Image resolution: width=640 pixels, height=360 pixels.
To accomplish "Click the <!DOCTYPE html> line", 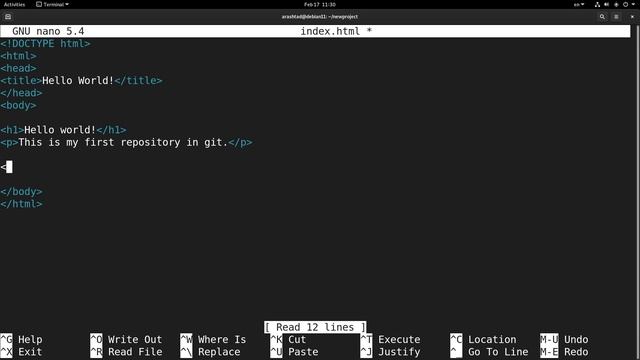I will 45,44.
